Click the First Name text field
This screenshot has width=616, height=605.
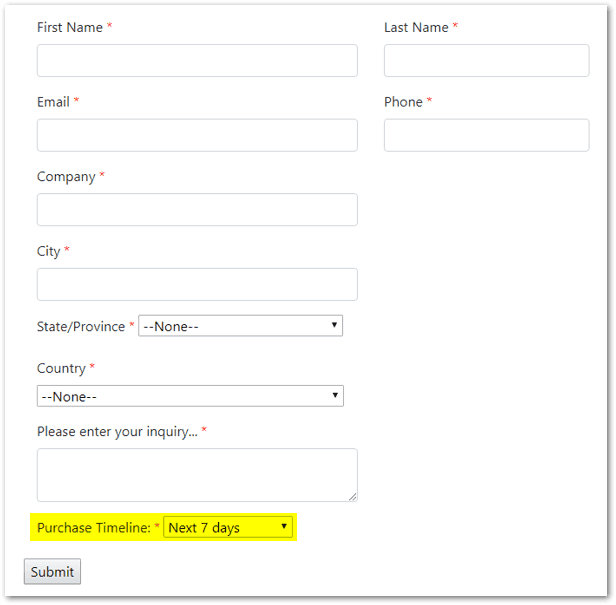pyautogui.click(x=197, y=61)
